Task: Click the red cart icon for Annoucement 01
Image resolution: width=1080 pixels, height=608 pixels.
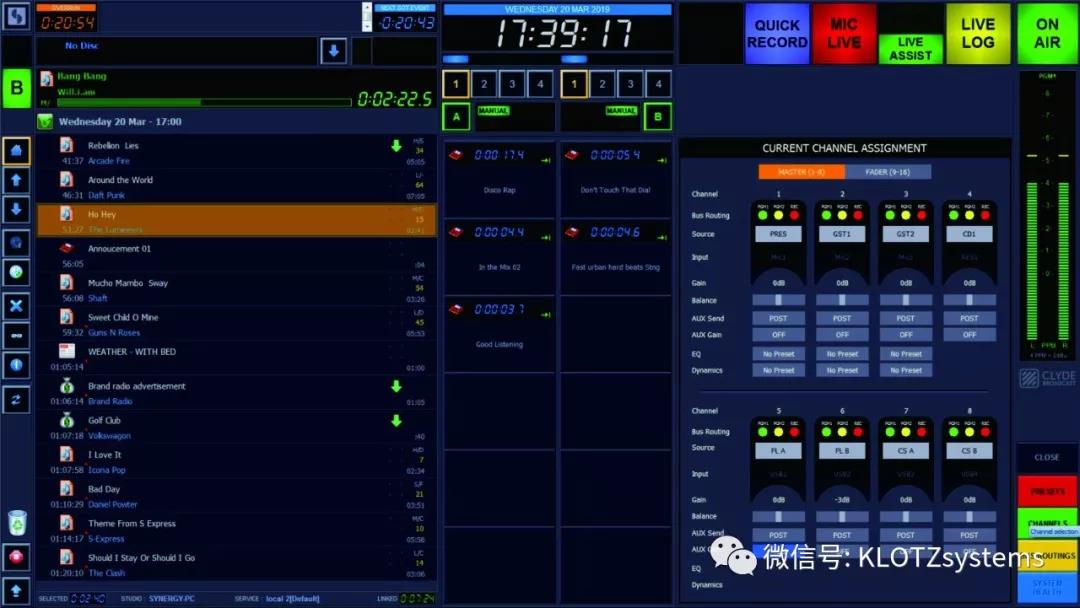Action: 66,248
